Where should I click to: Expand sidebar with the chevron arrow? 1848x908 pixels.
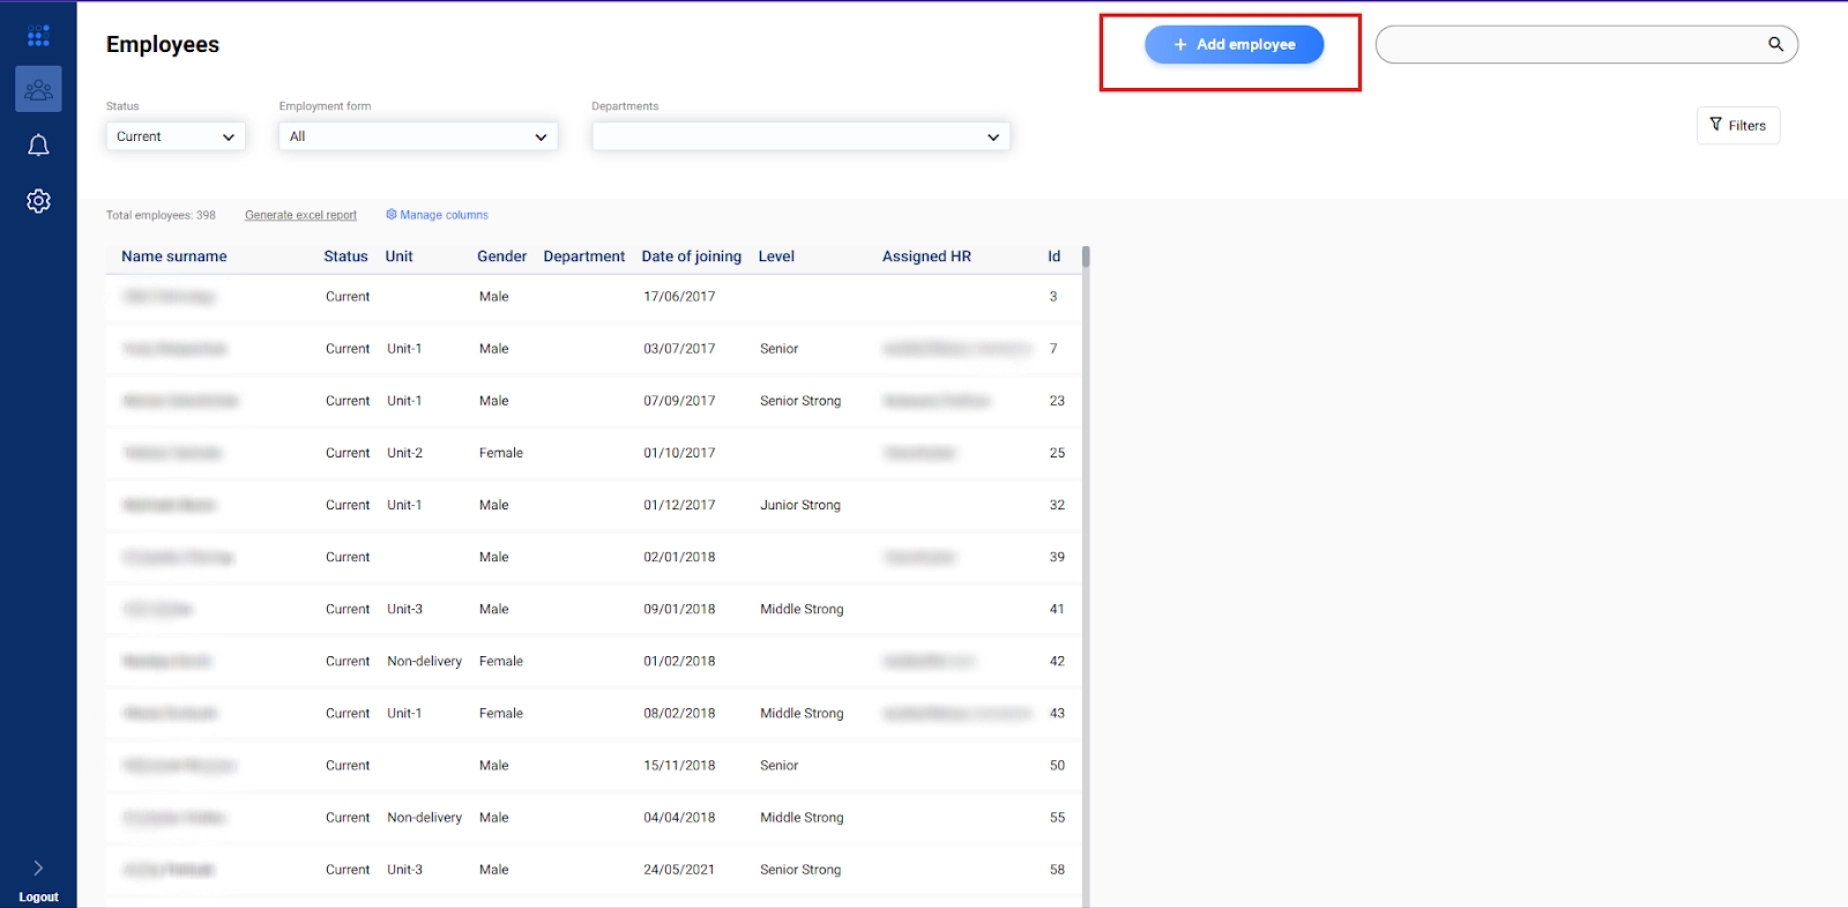tap(38, 868)
